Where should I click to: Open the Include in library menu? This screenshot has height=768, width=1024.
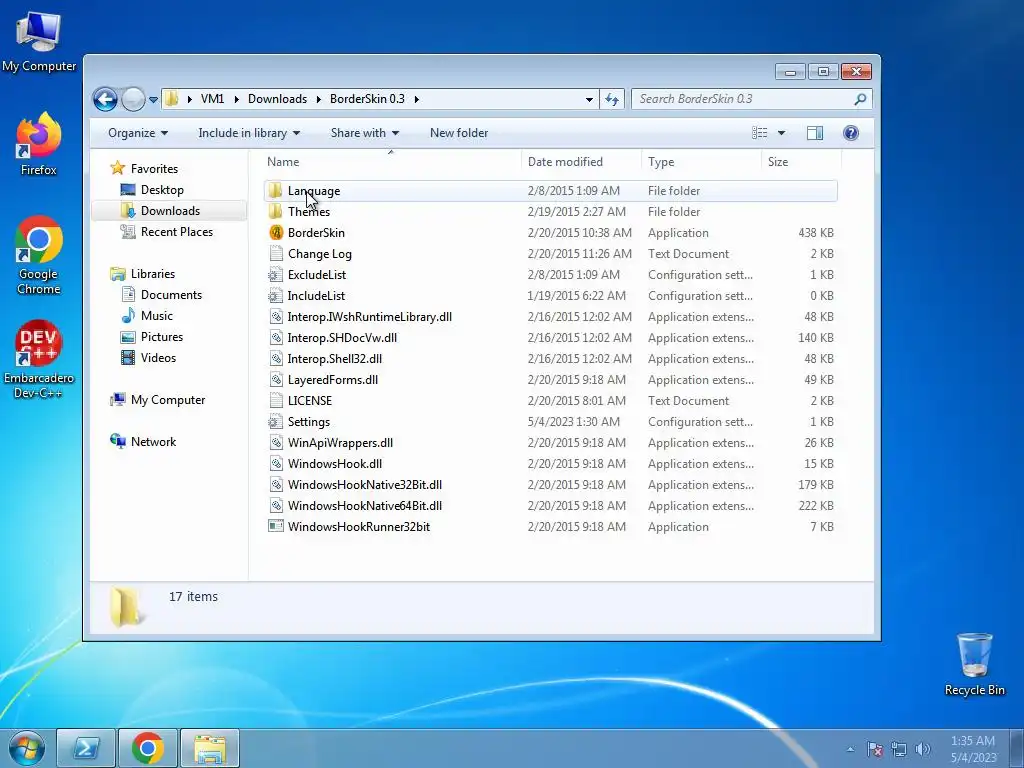click(249, 133)
